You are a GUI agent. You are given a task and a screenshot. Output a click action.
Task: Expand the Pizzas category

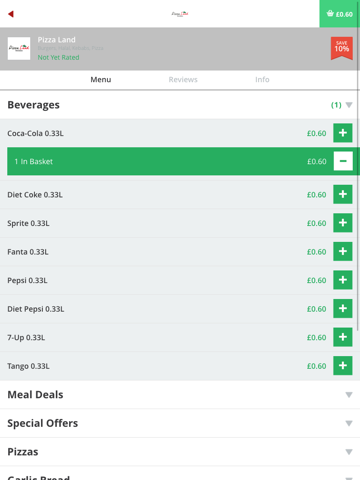point(180,452)
